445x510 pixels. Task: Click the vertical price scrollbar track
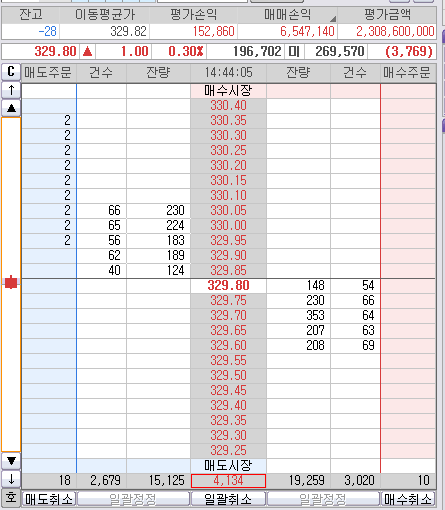[x=11, y=284]
